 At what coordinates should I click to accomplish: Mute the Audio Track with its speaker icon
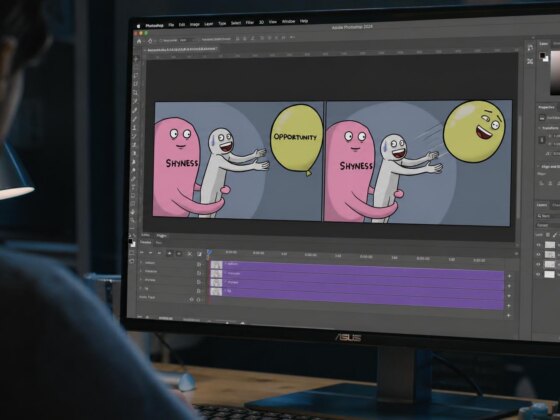[x=191, y=299]
